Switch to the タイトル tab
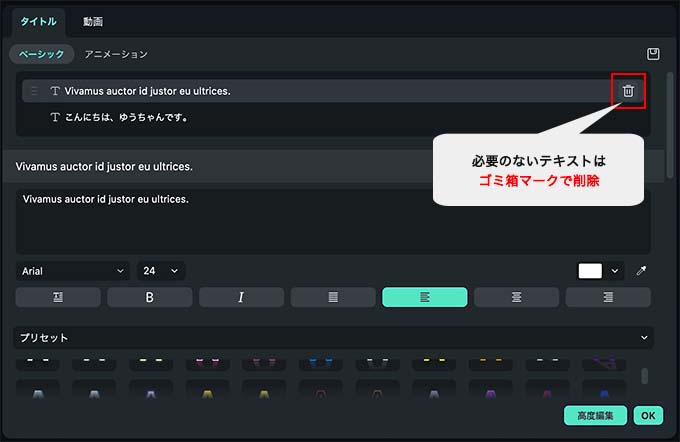 [x=38, y=22]
